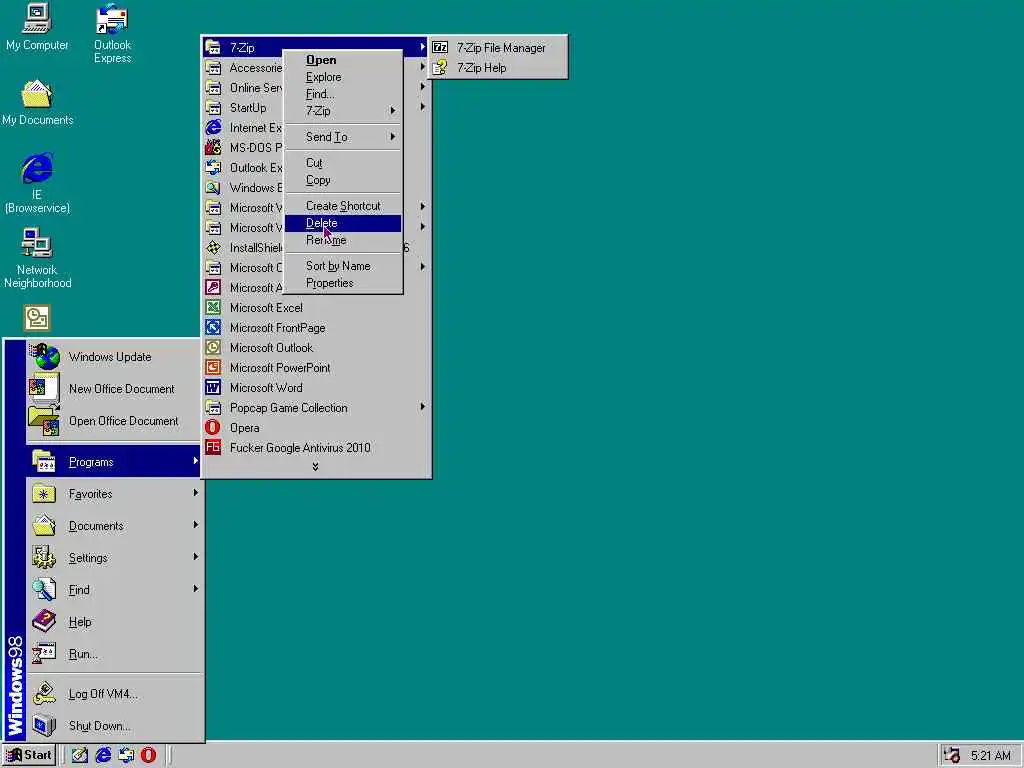Select Sort by Name in context menu
This screenshot has height=768, width=1024.
click(344, 266)
